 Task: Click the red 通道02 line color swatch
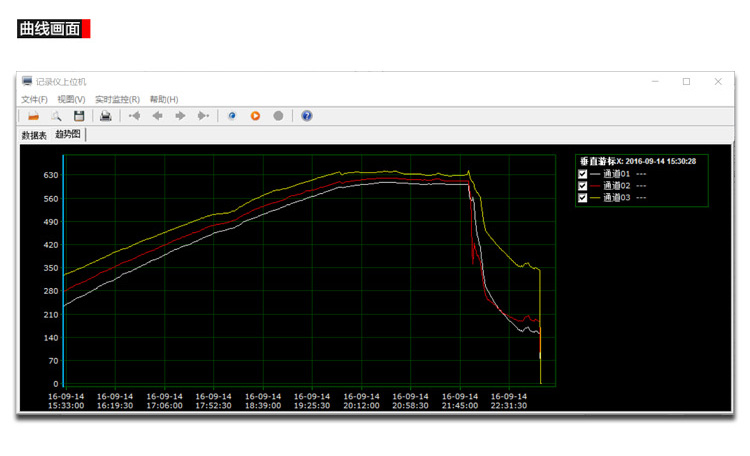pos(595,186)
